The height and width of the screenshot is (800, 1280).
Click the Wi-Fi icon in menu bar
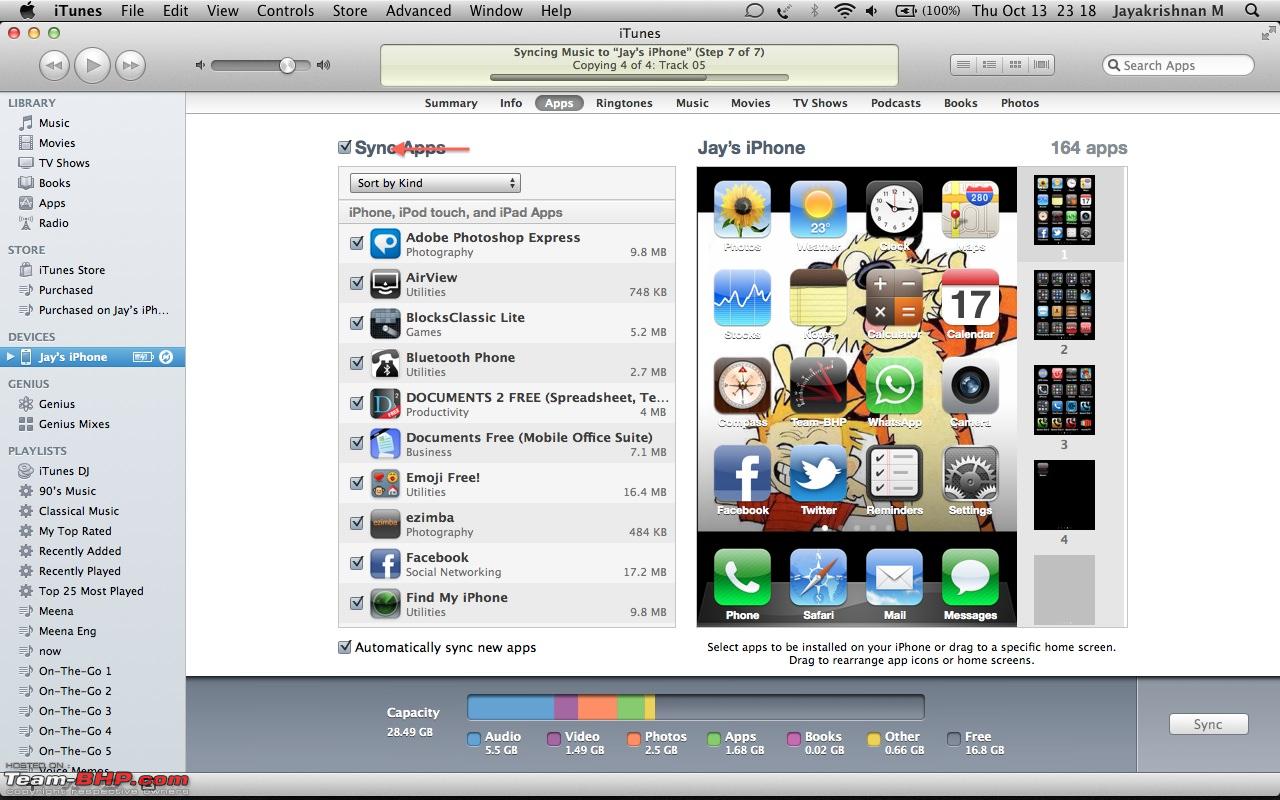coord(845,11)
